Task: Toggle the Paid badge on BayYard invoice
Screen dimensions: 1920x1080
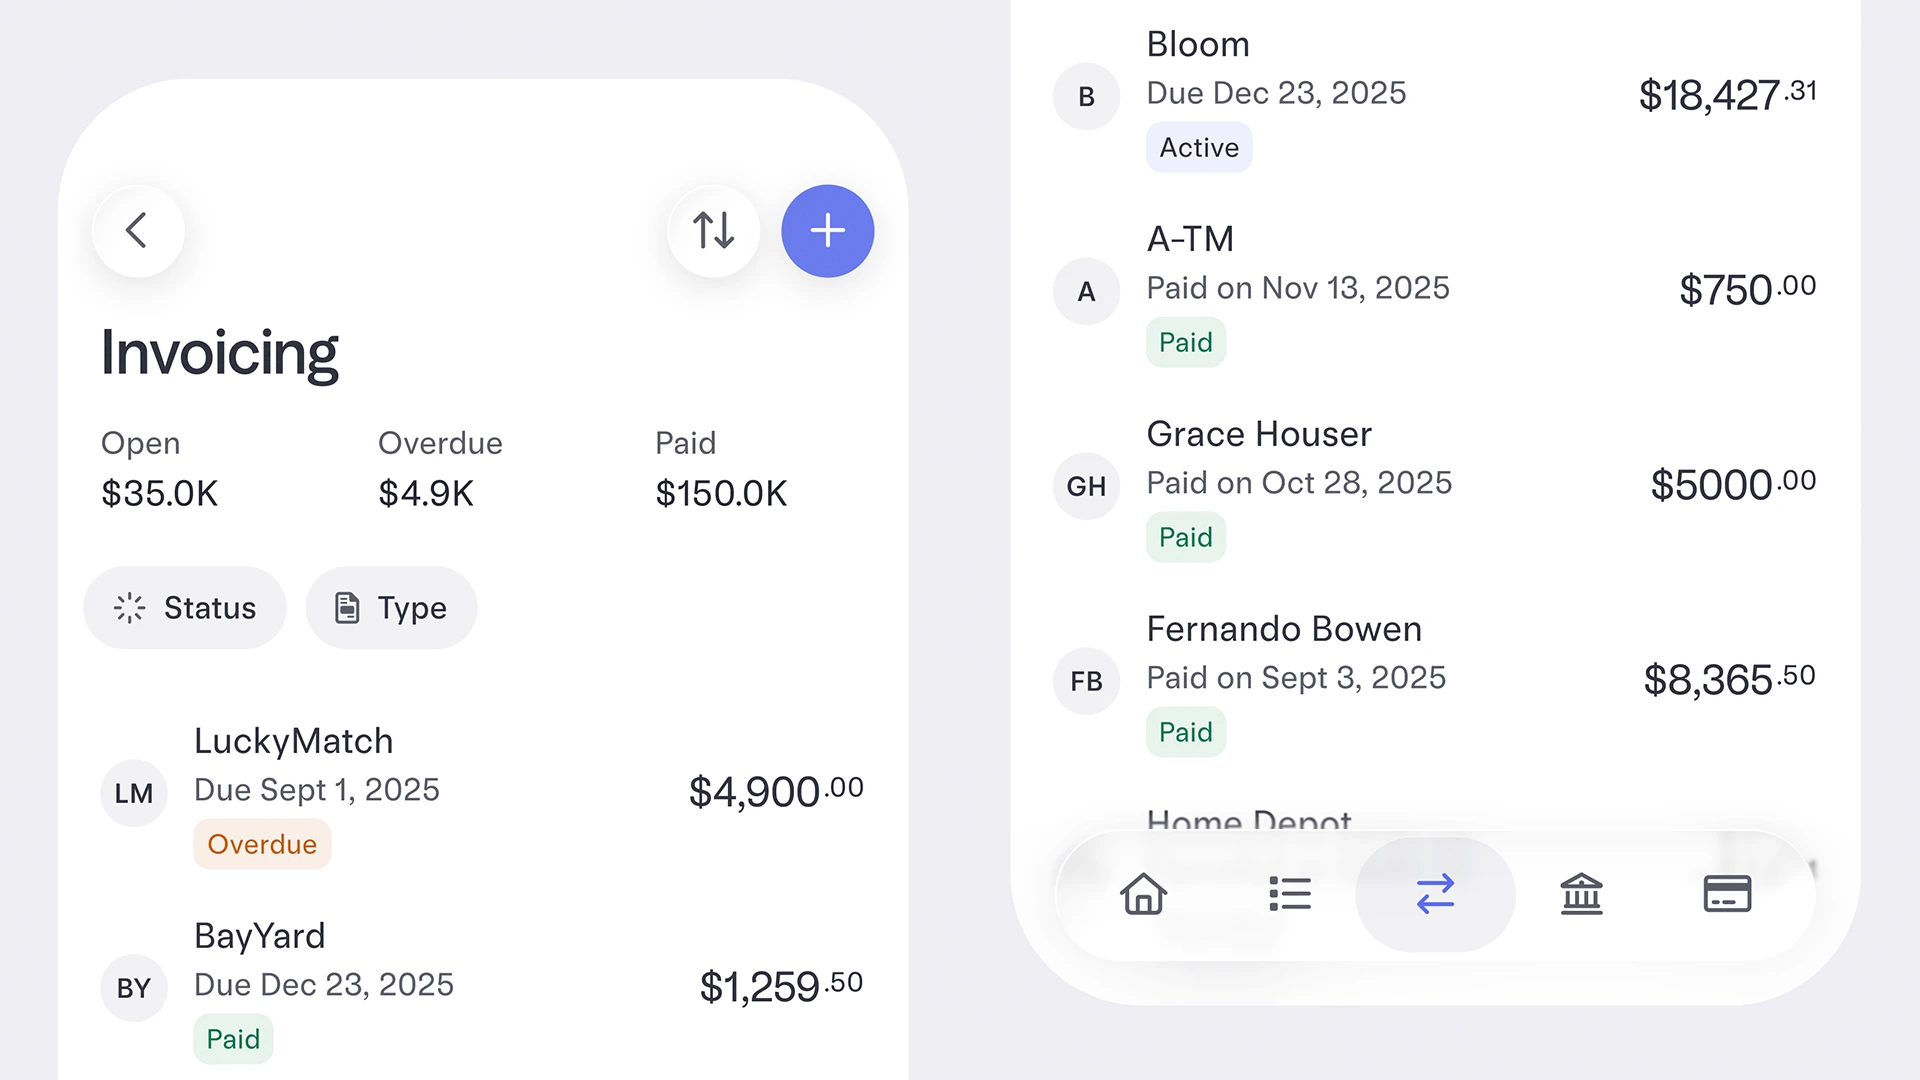Action: pyautogui.click(x=233, y=1038)
